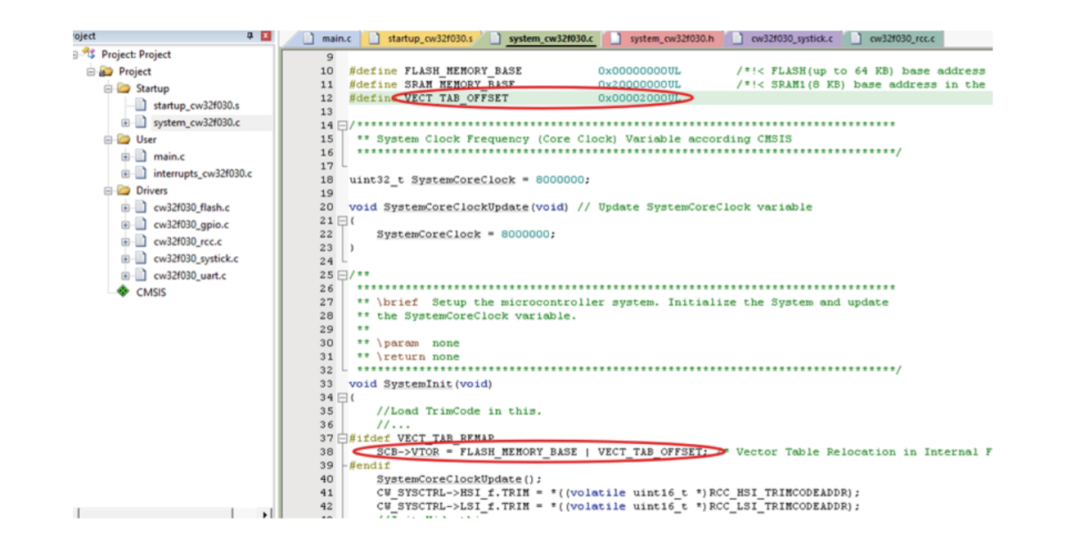Click the green CMSIS component icon
The height and width of the screenshot is (543, 1080).
(x=123, y=292)
